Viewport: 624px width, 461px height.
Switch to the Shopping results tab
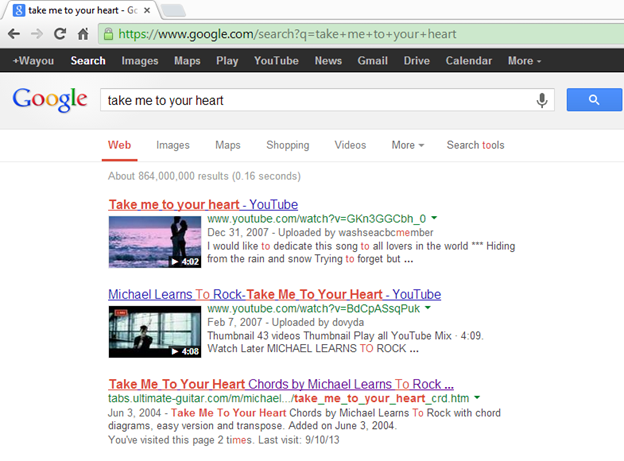coord(287,145)
